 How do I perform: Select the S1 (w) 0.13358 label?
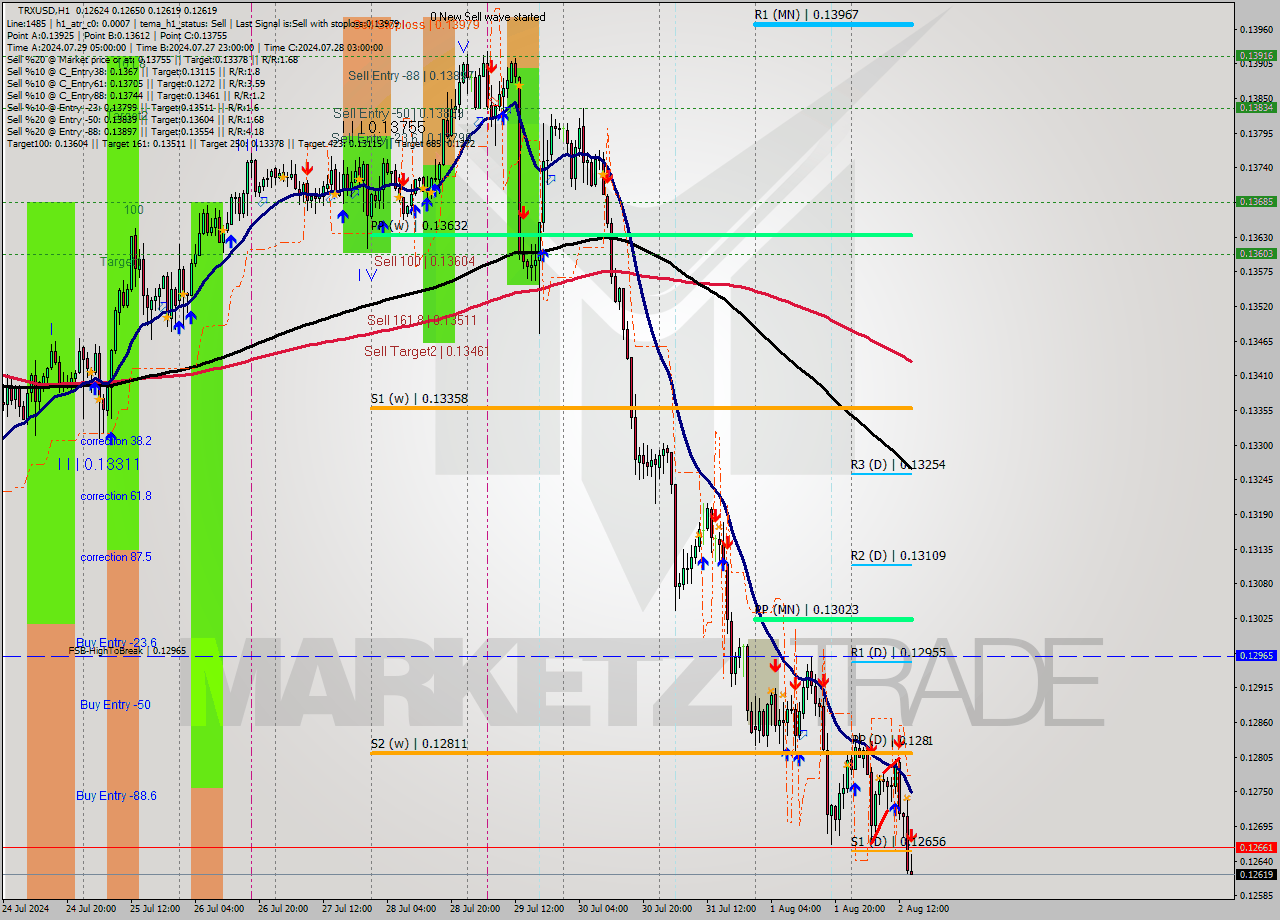[419, 398]
